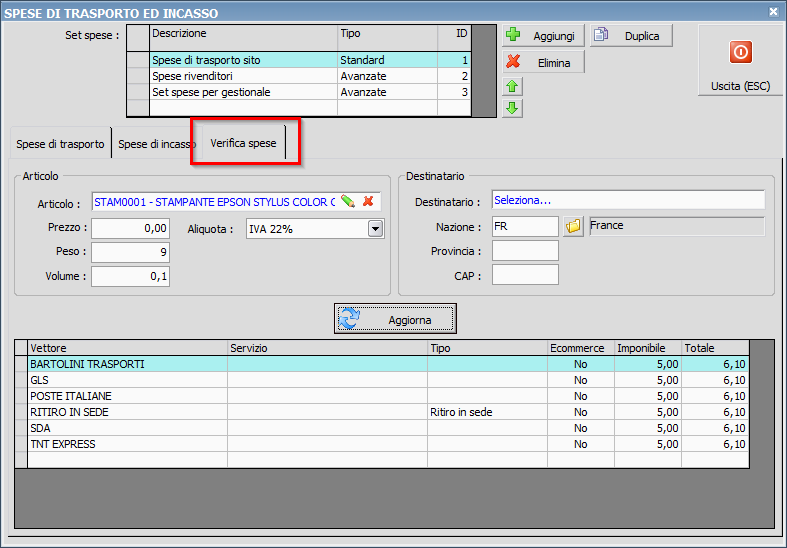Click the Tipo header in Set spese grid
This screenshot has height=548, width=787.
(387, 38)
